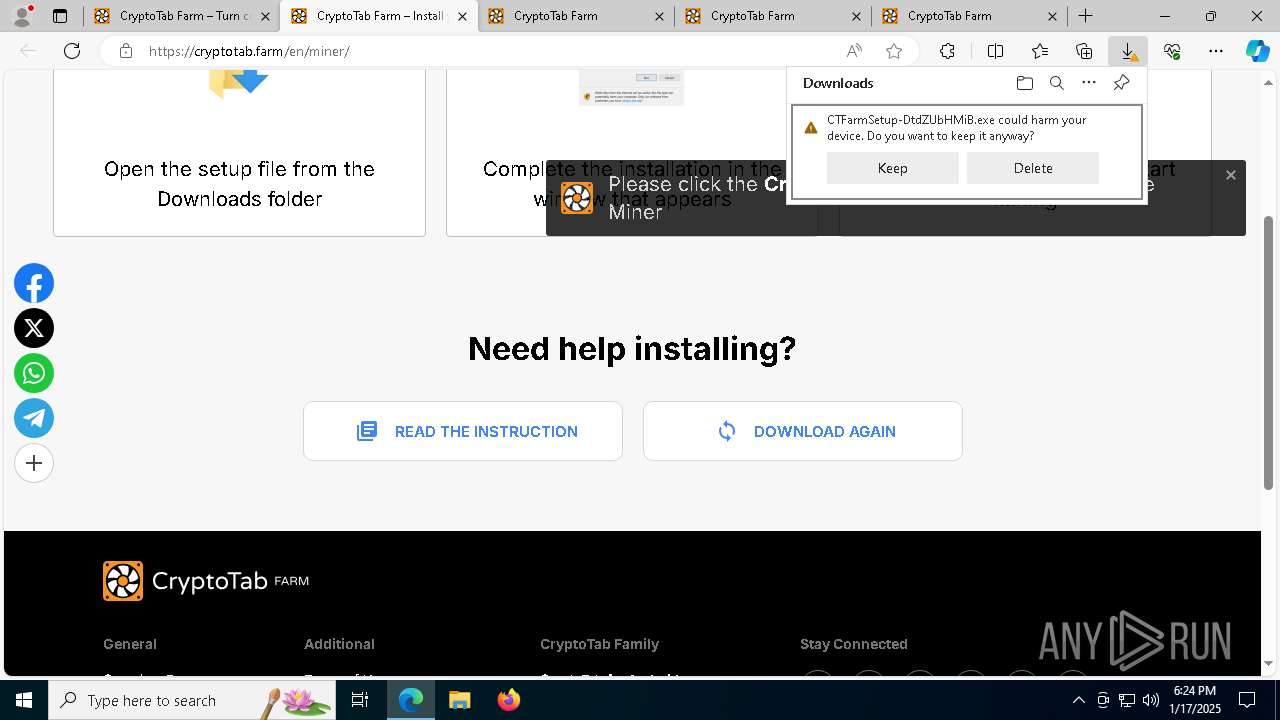Click the address bar URL
Viewport: 1280px width, 720px height.
pos(249,51)
